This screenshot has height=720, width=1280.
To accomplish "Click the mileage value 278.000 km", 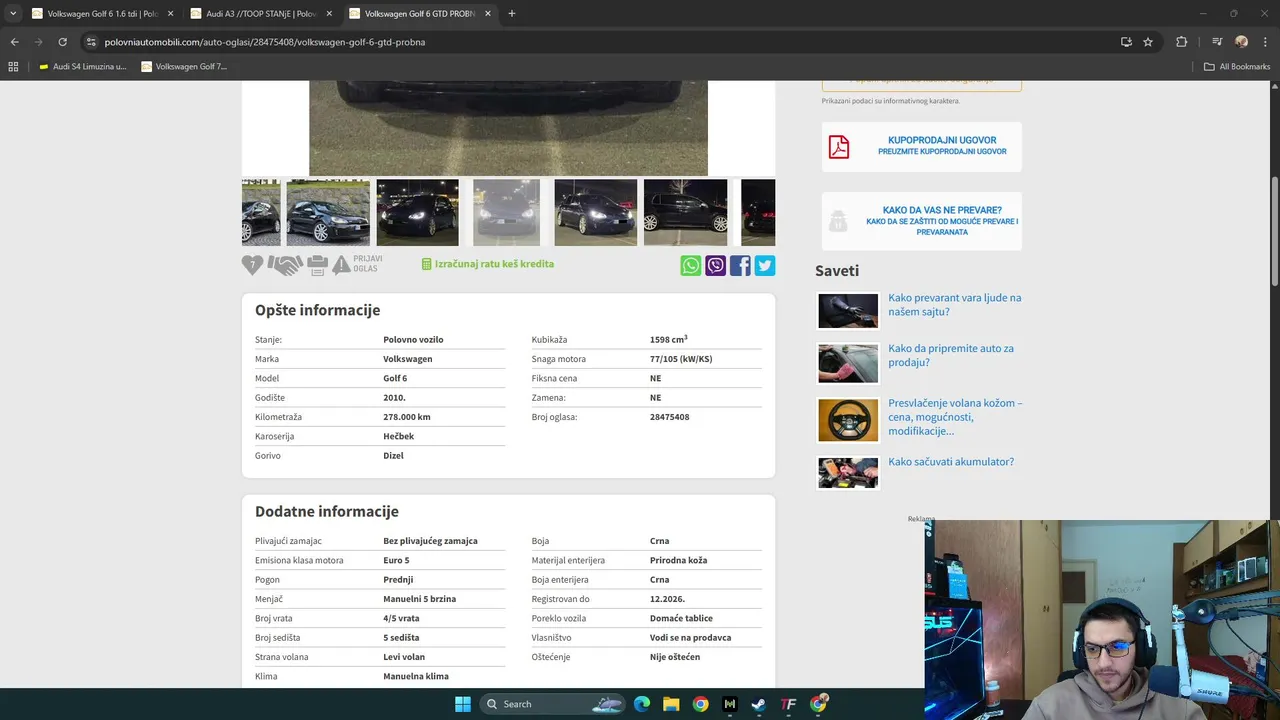I will pos(407,417).
